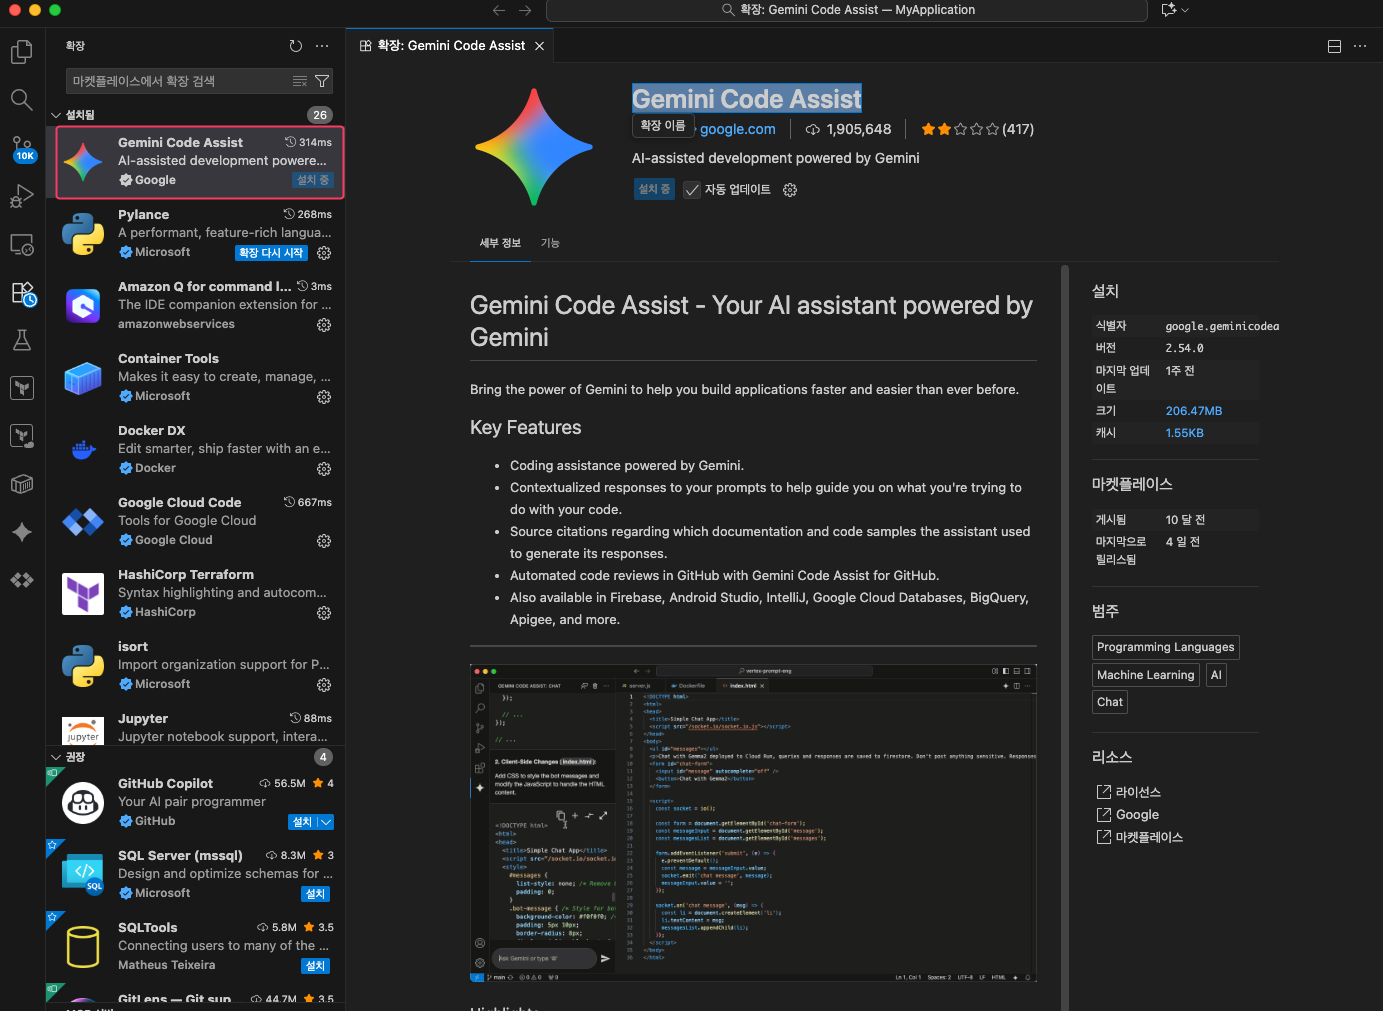Open the Search view in activity bar
1383x1011 pixels.
22,99
